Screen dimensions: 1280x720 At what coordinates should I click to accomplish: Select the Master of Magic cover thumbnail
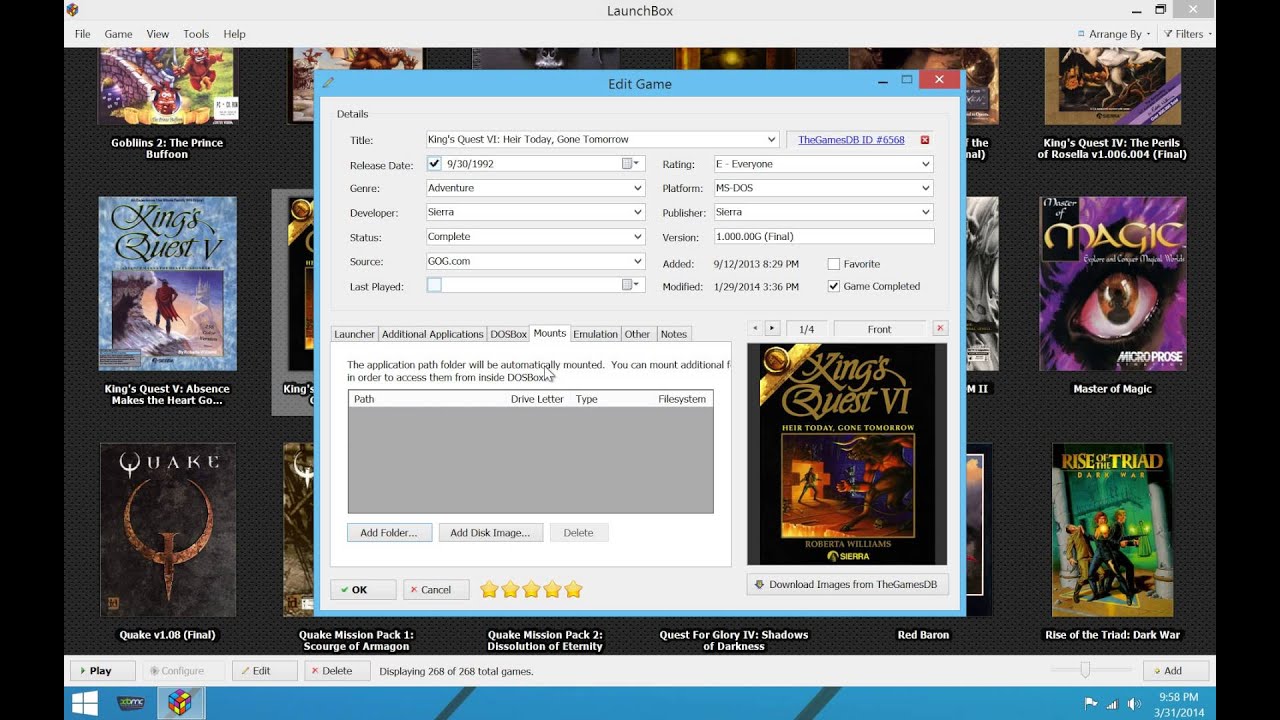point(1112,284)
